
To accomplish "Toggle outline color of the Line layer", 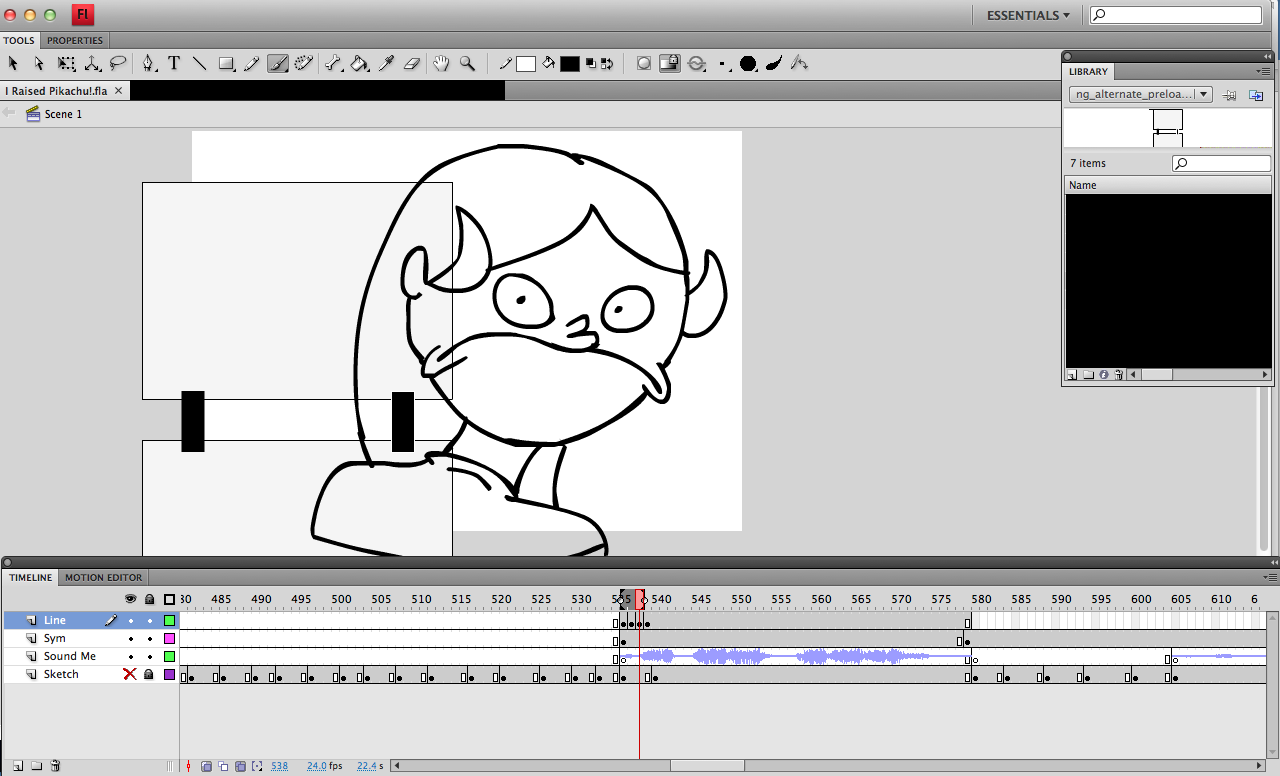I will tap(170, 621).
